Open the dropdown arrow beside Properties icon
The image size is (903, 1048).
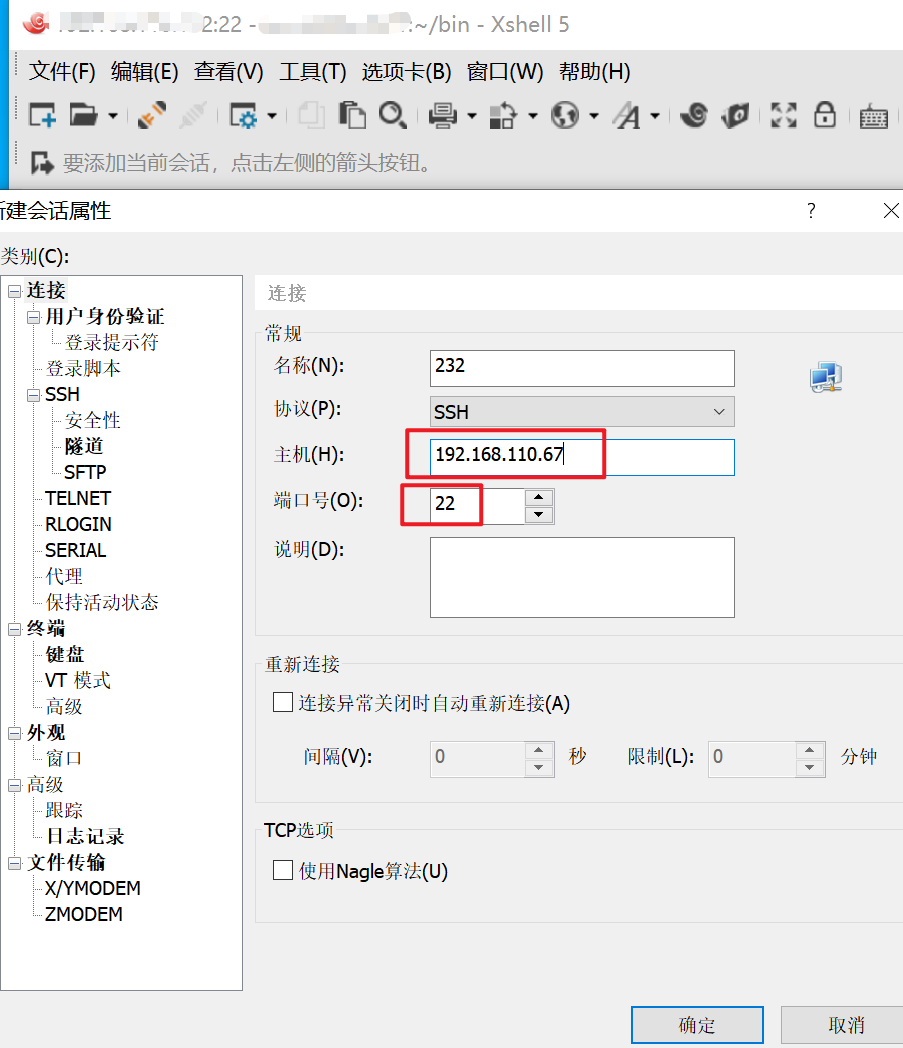(271, 116)
